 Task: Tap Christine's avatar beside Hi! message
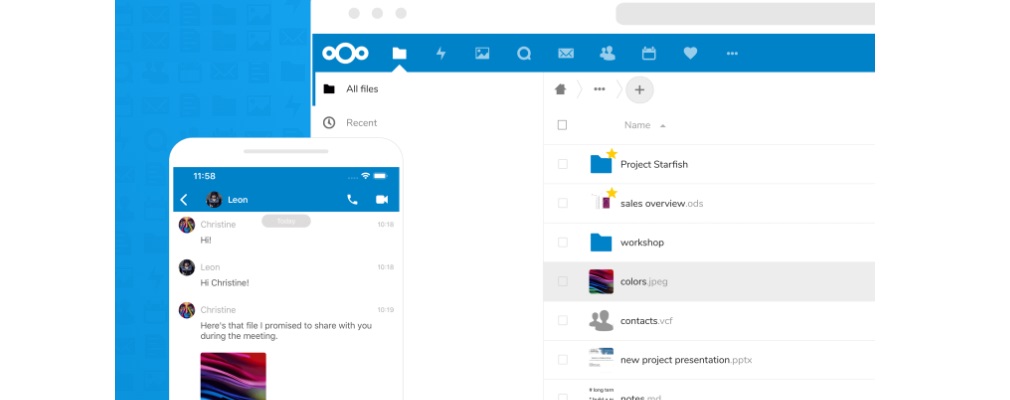[187, 225]
